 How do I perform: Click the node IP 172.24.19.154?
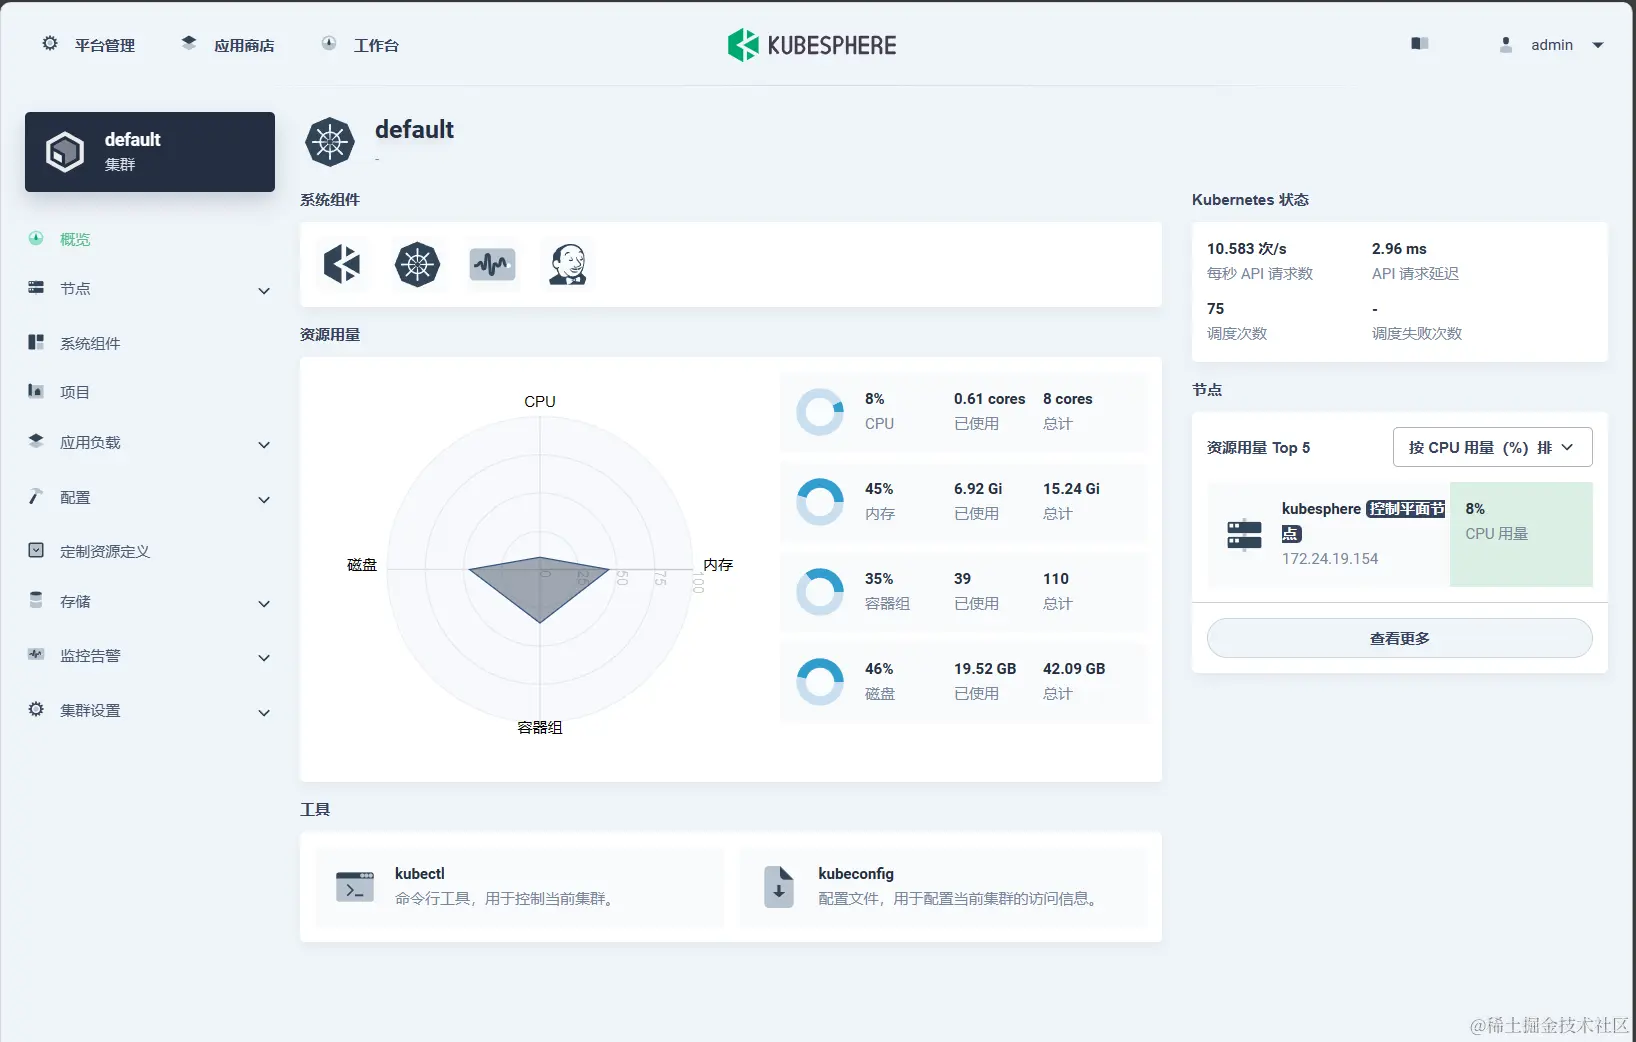[1330, 559]
